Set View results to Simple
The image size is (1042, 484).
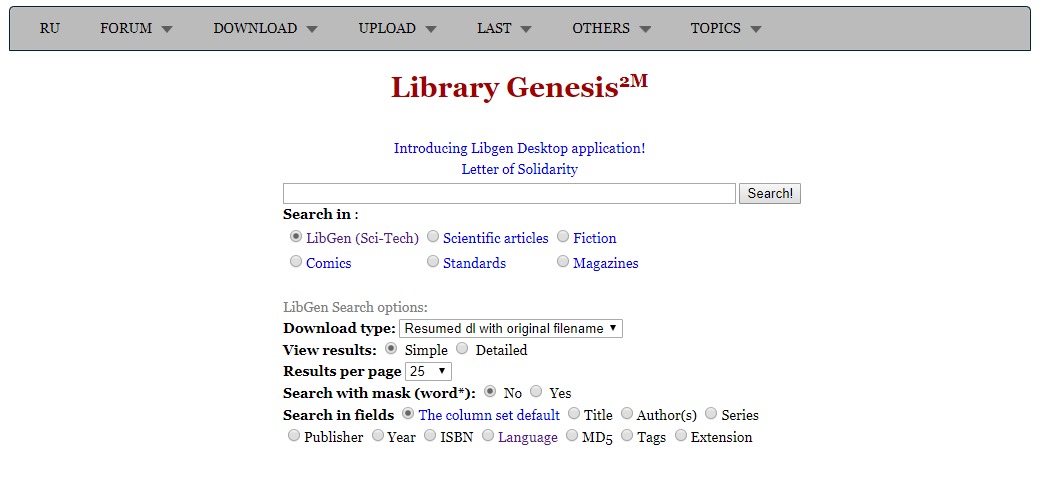click(x=391, y=348)
